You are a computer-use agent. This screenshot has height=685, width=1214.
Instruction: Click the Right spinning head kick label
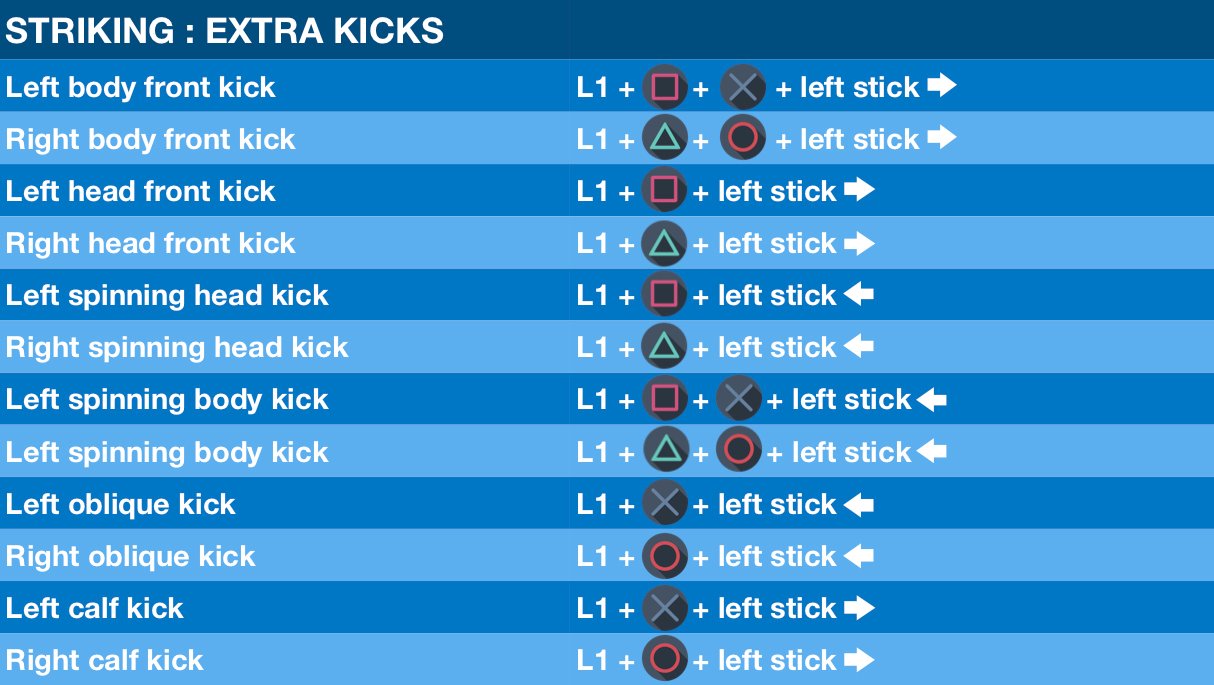(x=177, y=347)
